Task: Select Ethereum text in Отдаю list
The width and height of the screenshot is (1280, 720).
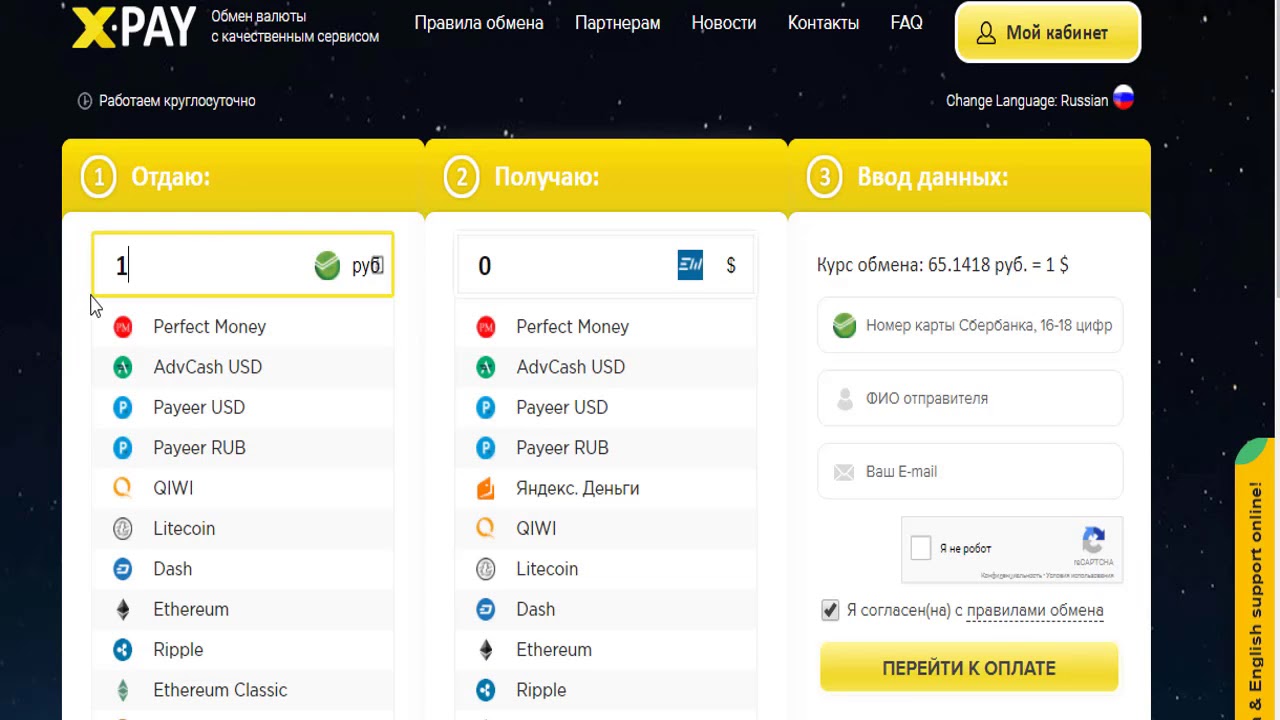Action: 191,609
